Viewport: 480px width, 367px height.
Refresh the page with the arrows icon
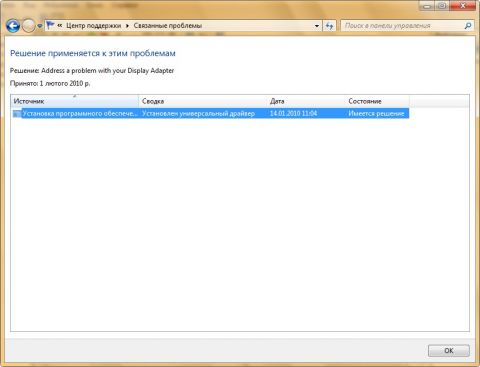point(329,26)
